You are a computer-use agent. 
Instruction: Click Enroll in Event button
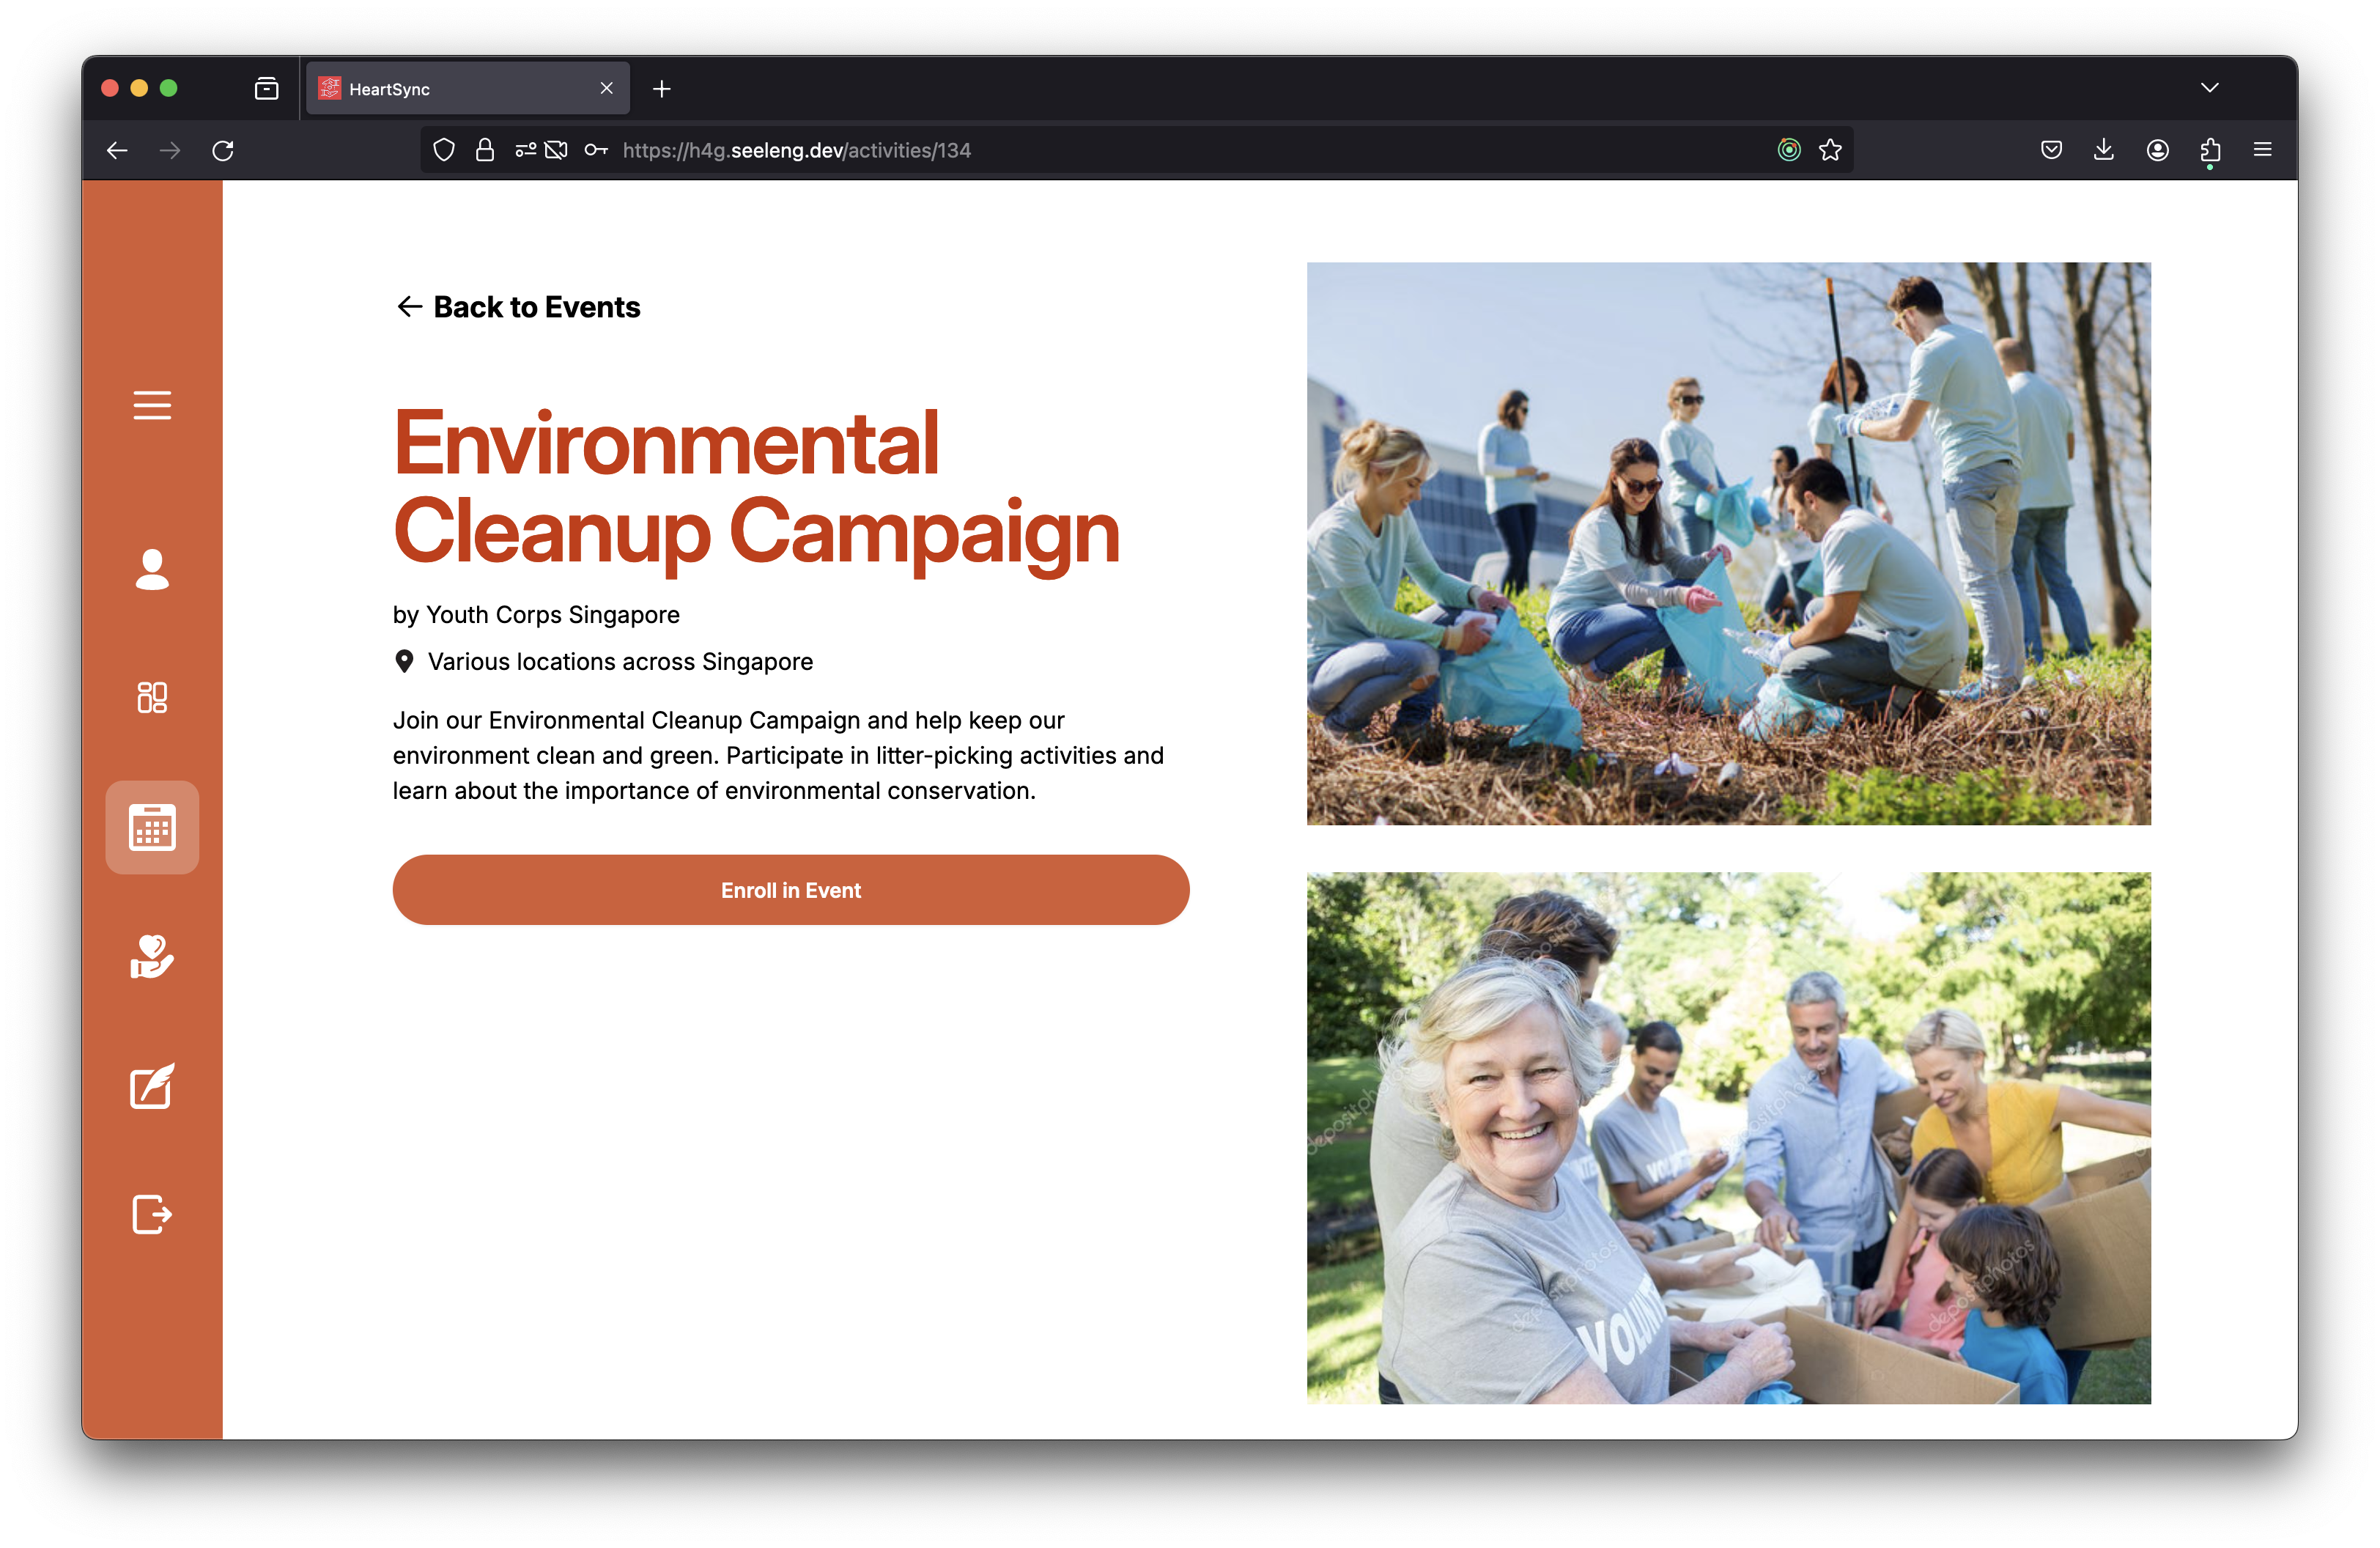point(790,890)
